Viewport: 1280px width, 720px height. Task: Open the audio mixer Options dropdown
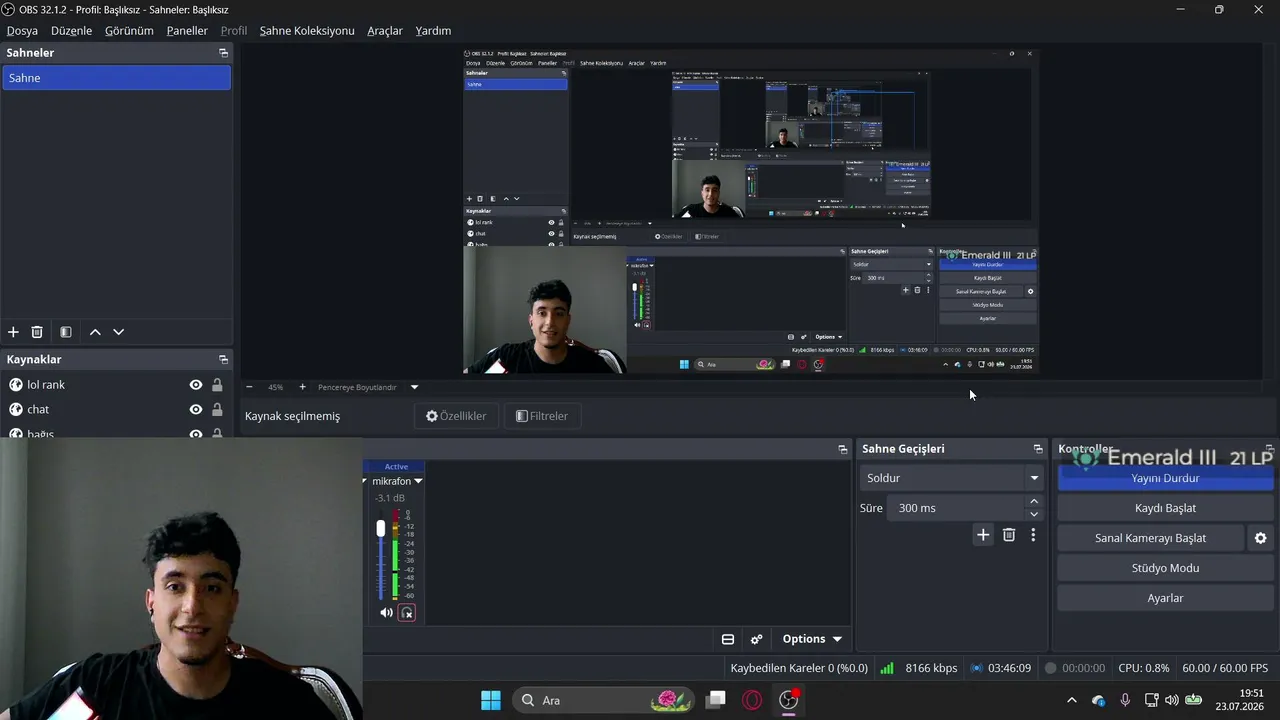(x=812, y=639)
